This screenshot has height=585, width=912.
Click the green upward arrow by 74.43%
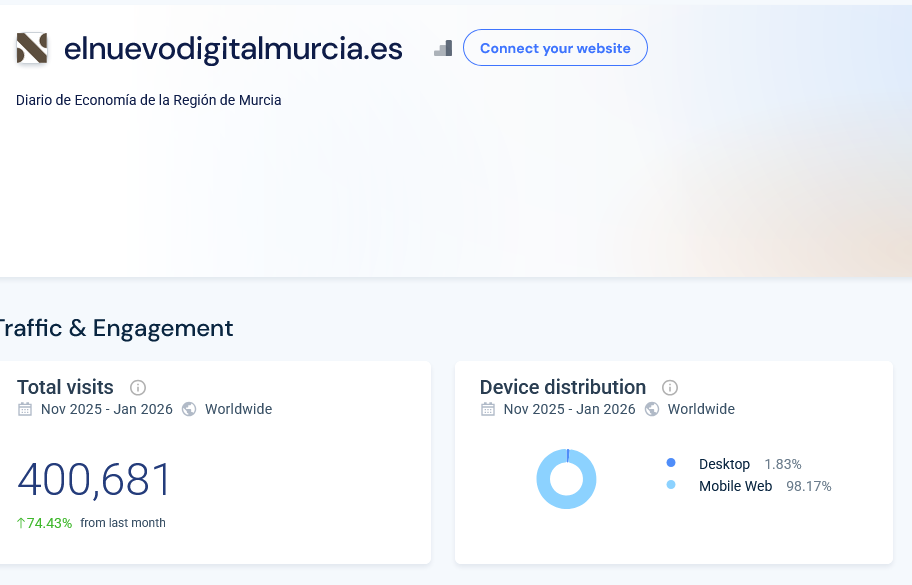coord(21,523)
